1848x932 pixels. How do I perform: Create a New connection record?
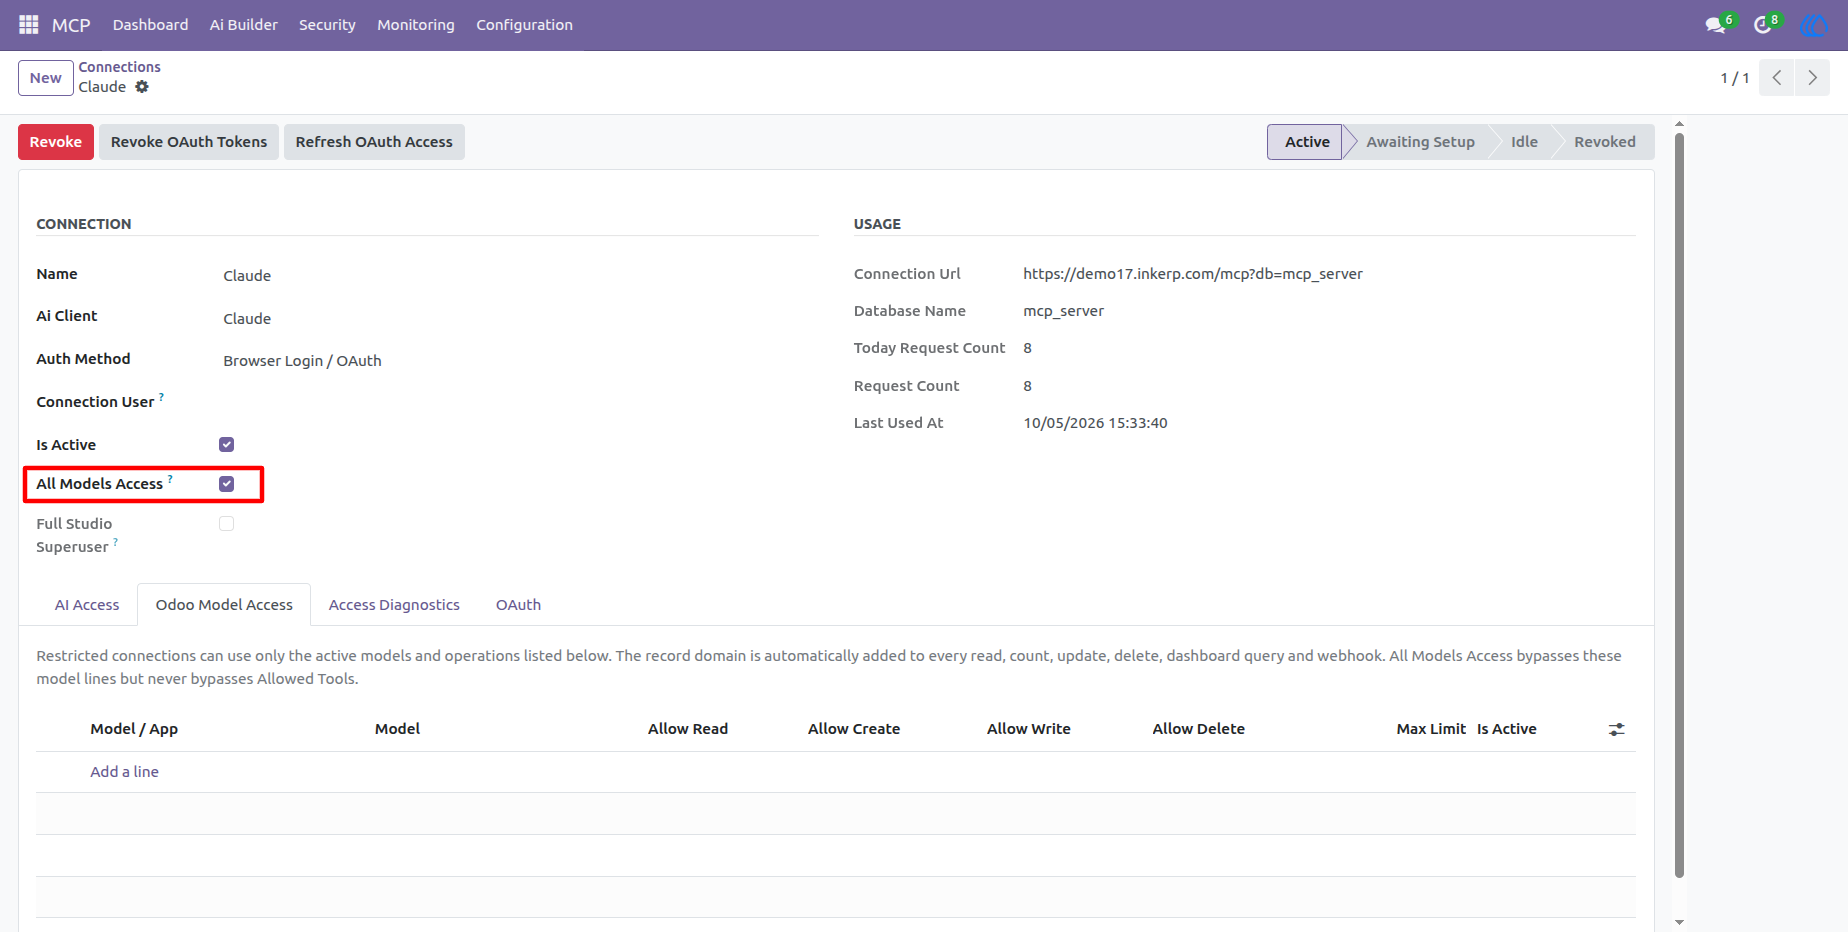point(46,78)
